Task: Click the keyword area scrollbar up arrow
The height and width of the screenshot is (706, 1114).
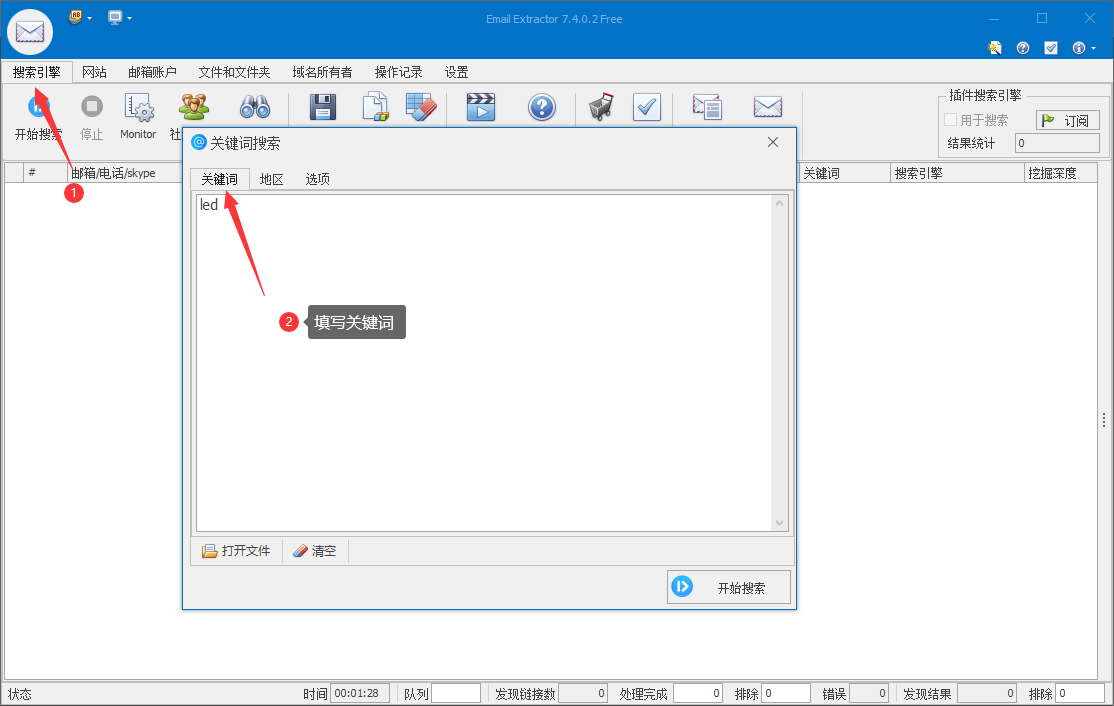Action: point(779,203)
